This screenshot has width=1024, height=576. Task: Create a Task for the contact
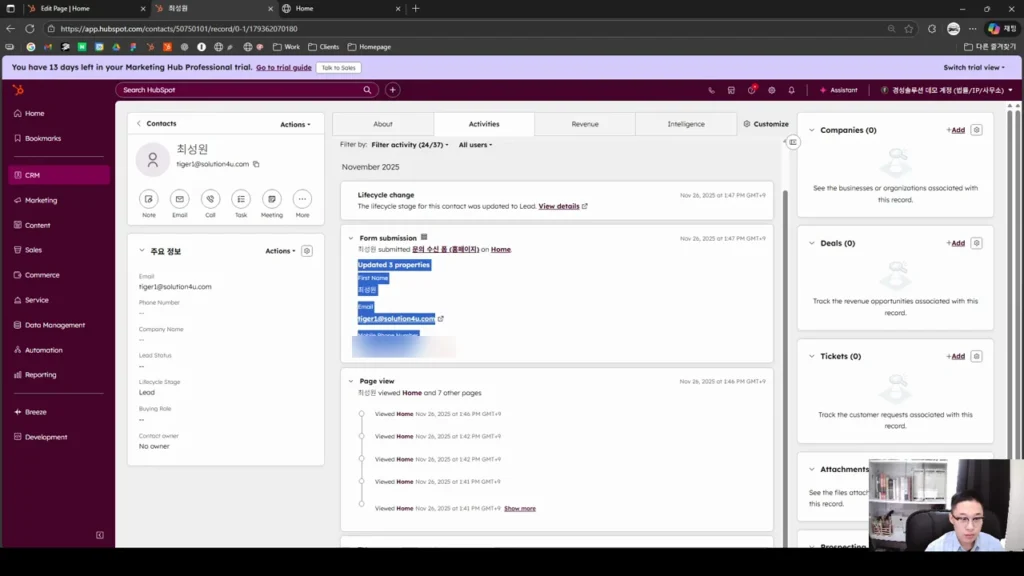point(241,199)
